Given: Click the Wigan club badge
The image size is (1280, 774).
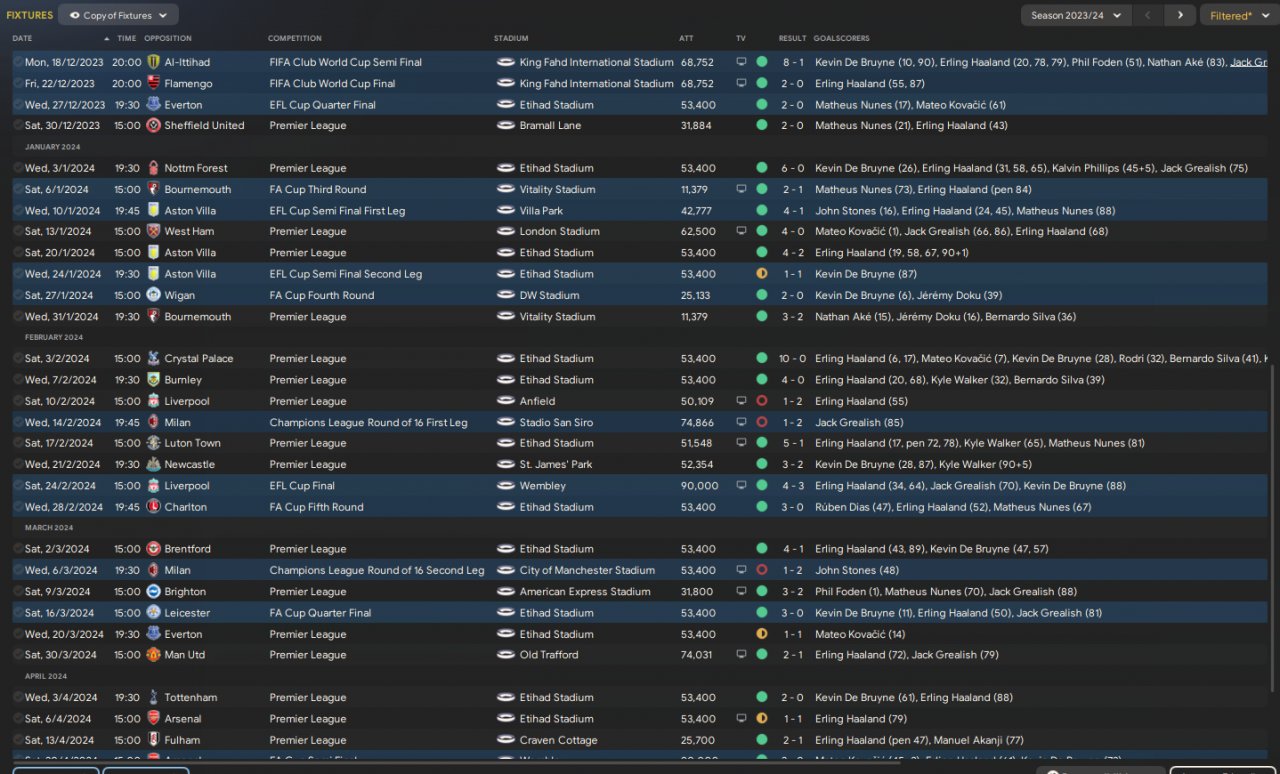Looking at the screenshot, I should tap(153, 296).
